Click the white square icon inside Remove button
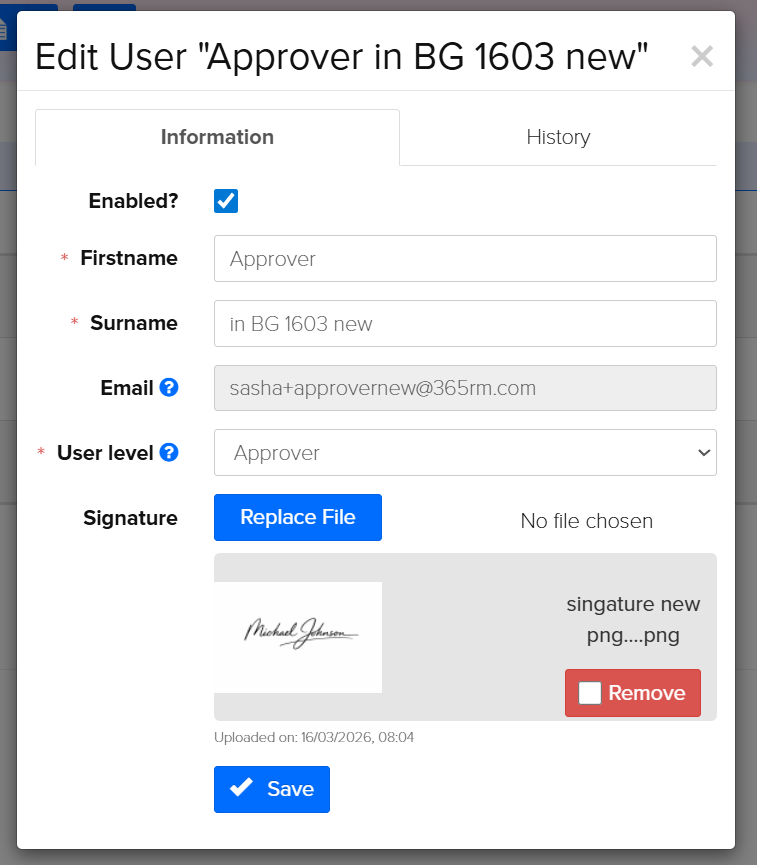 tap(590, 692)
